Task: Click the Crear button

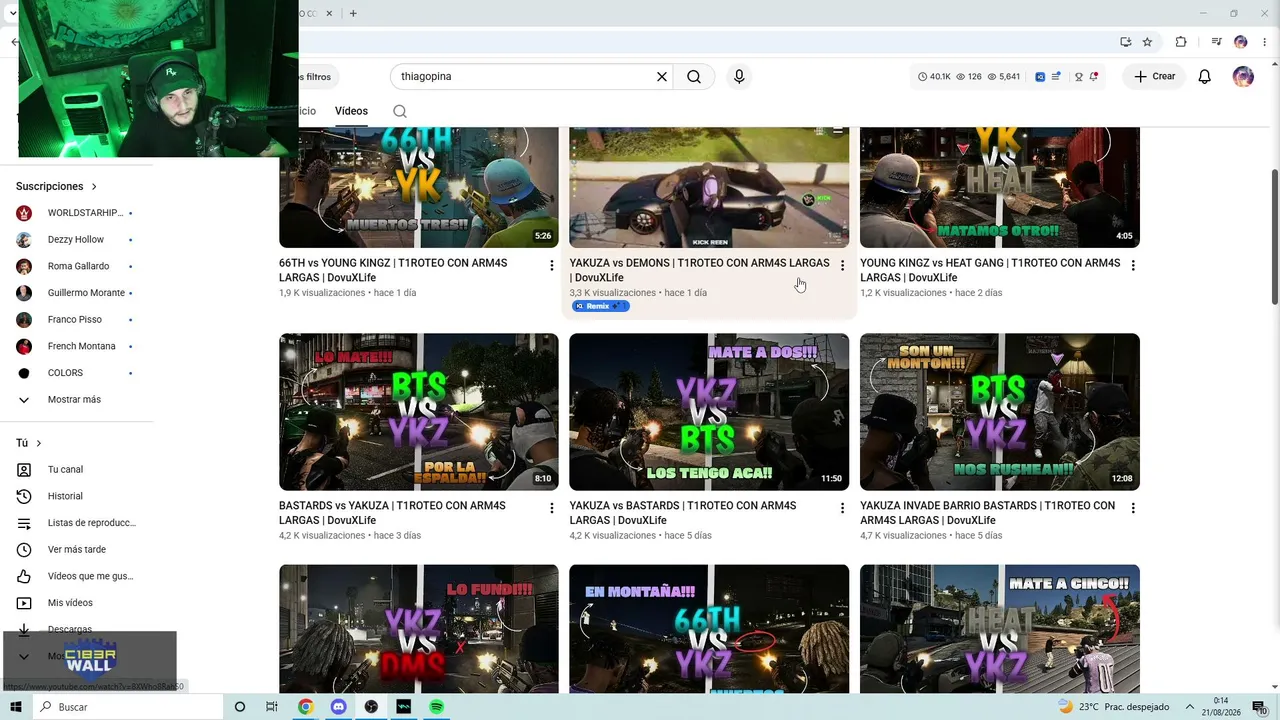Action: pyautogui.click(x=1154, y=77)
